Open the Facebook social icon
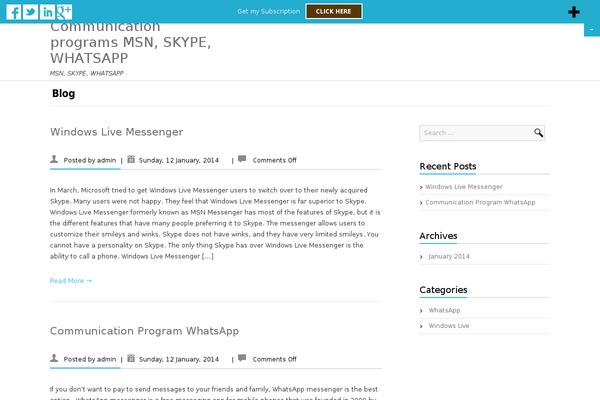 click(x=14, y=12)
